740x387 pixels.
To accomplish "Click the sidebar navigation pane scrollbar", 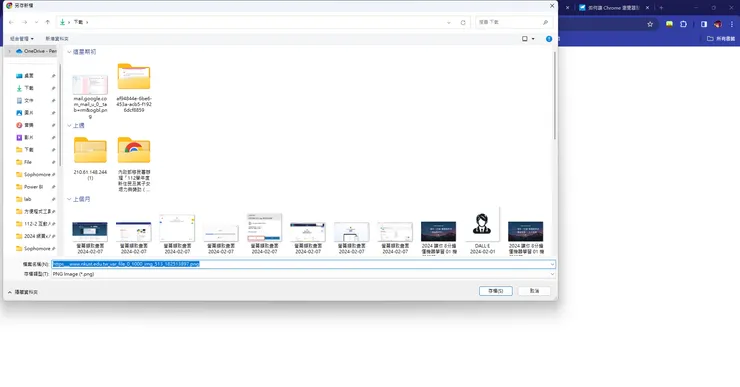I will (x=59, y=116).
